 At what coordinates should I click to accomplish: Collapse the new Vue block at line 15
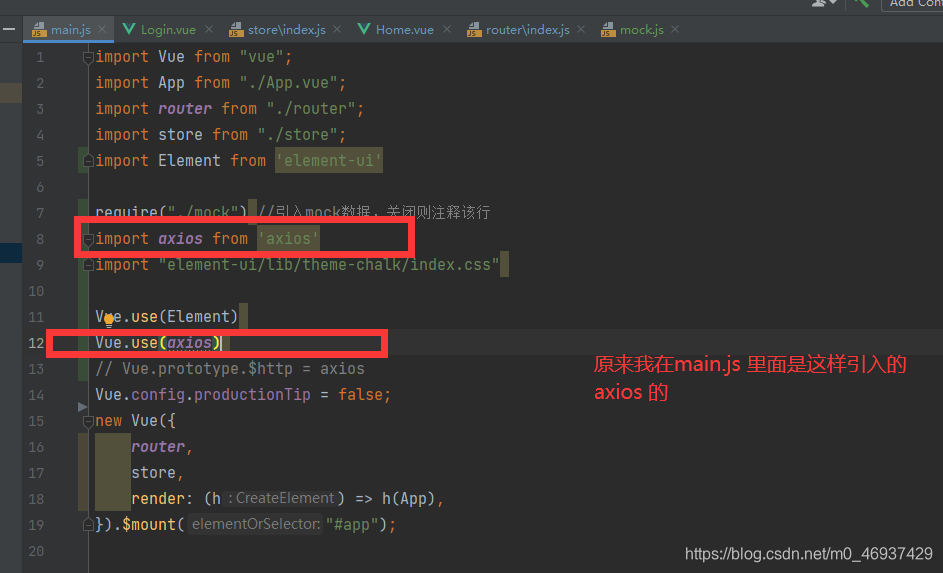(x=88, y=421)
